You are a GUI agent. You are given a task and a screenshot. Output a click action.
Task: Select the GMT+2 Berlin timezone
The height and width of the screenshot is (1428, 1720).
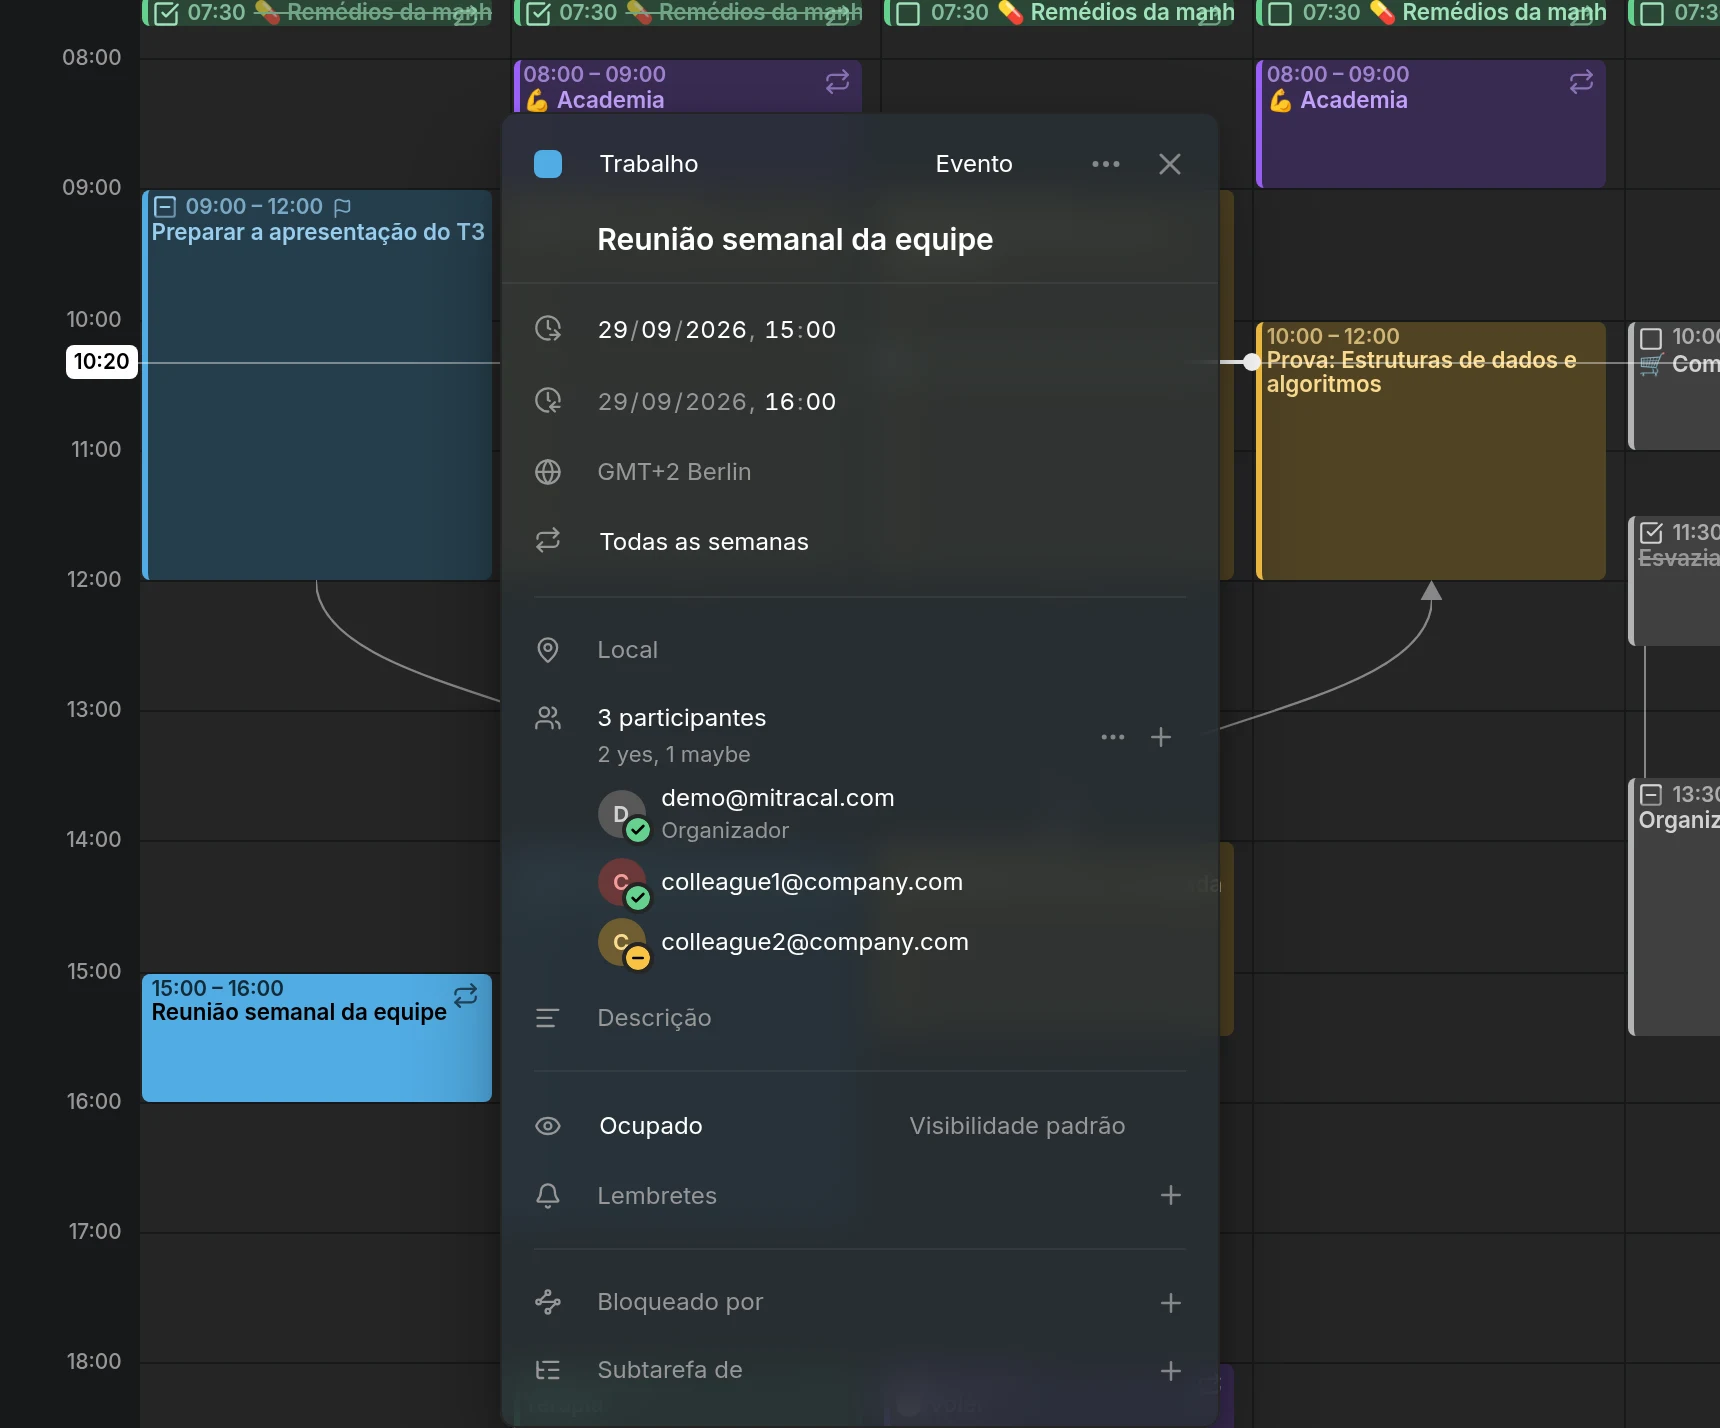click(x=674, y=472)
